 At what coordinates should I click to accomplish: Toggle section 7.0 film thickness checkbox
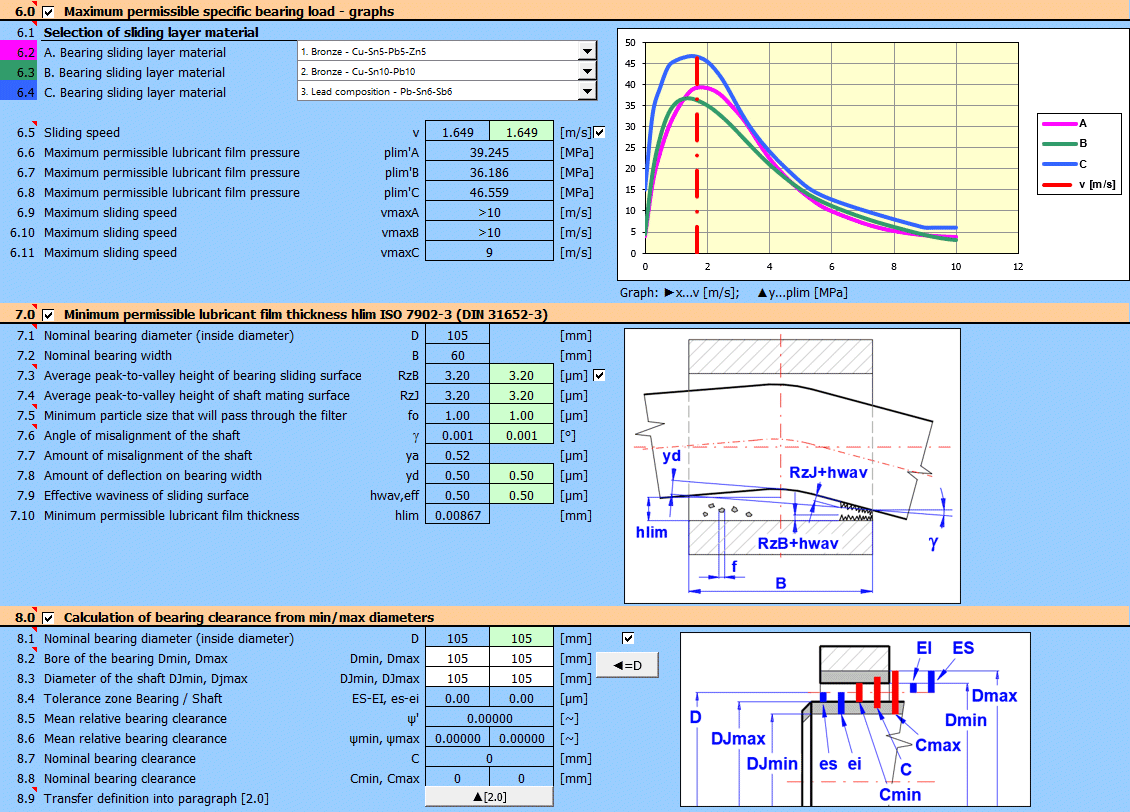(x=48, y=315)
